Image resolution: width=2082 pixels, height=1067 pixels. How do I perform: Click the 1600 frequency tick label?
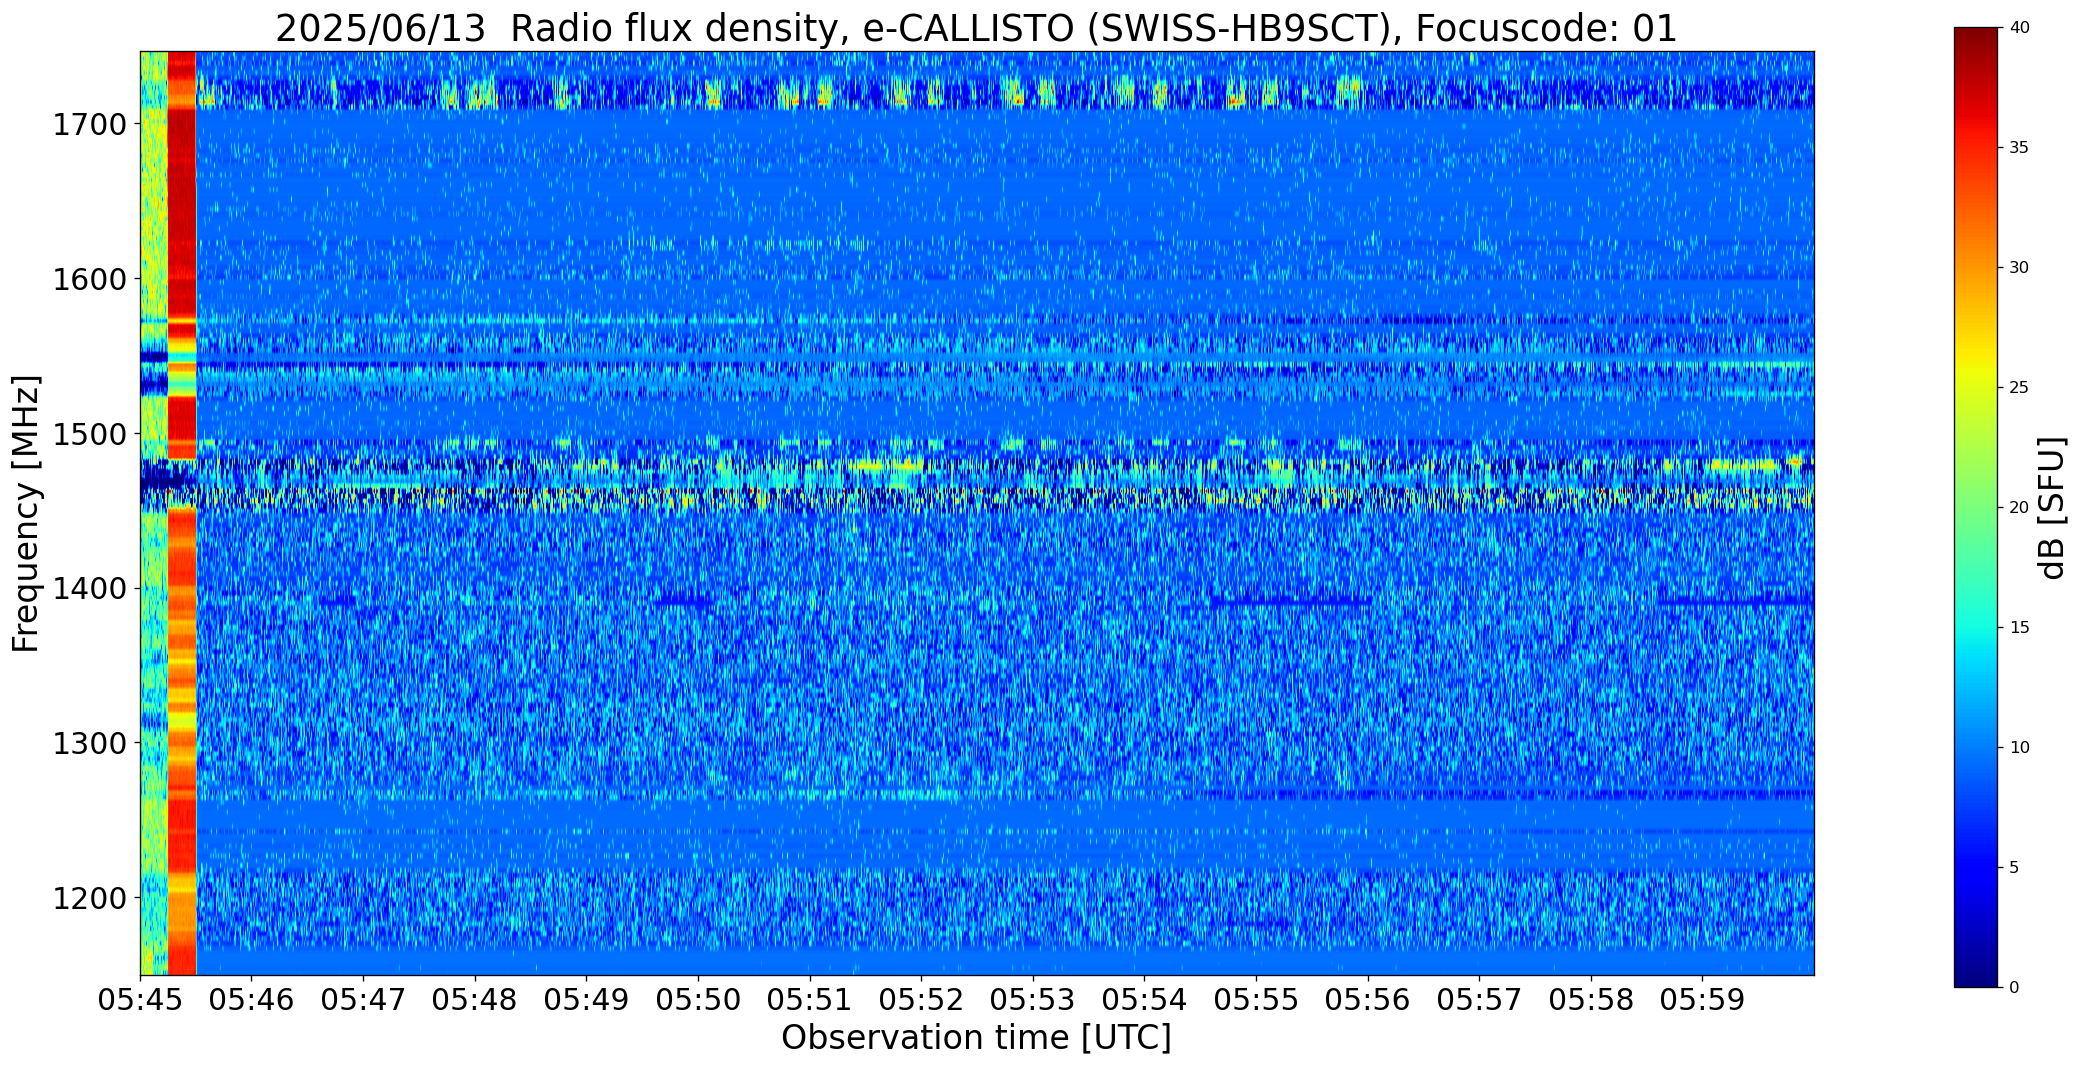click(89, 279)
